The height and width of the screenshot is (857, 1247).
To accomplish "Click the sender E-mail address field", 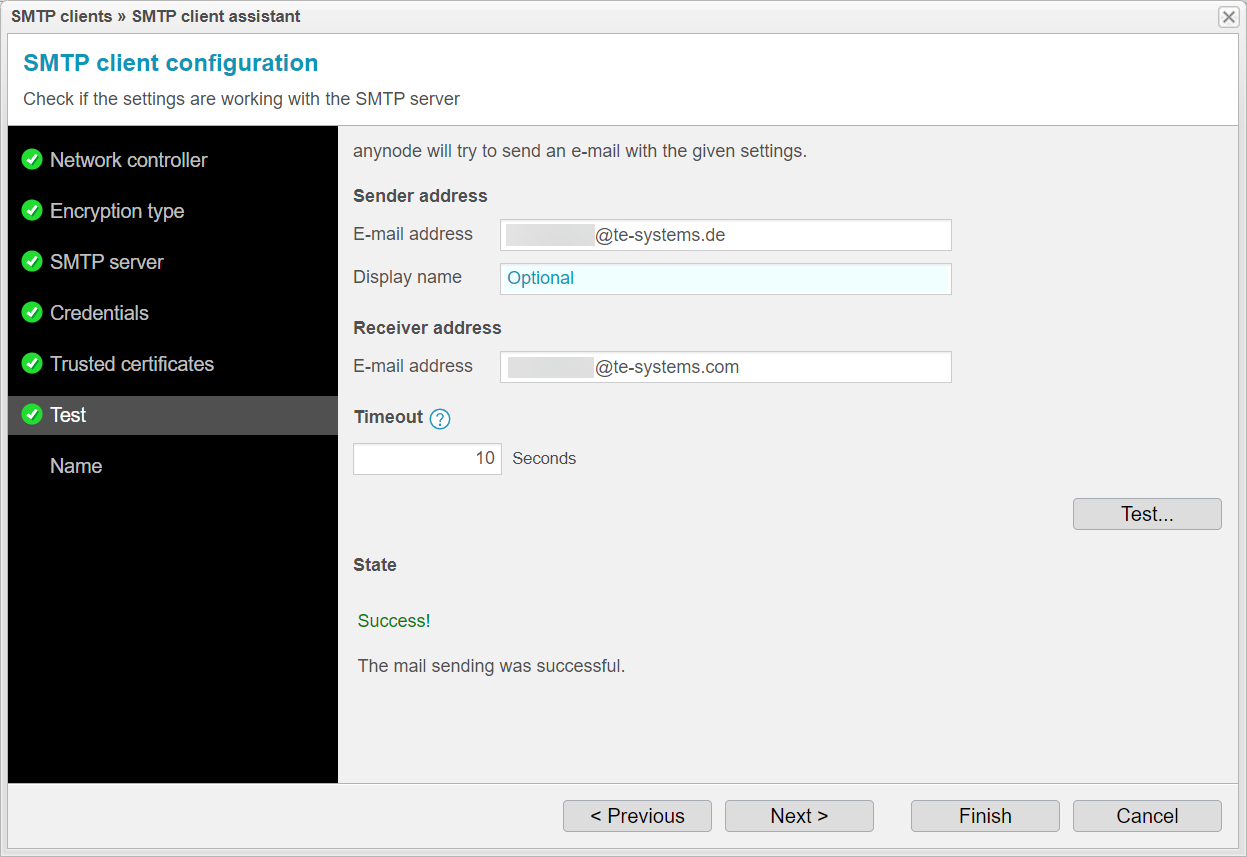I will pyautogui.click(x=725, y=235).
